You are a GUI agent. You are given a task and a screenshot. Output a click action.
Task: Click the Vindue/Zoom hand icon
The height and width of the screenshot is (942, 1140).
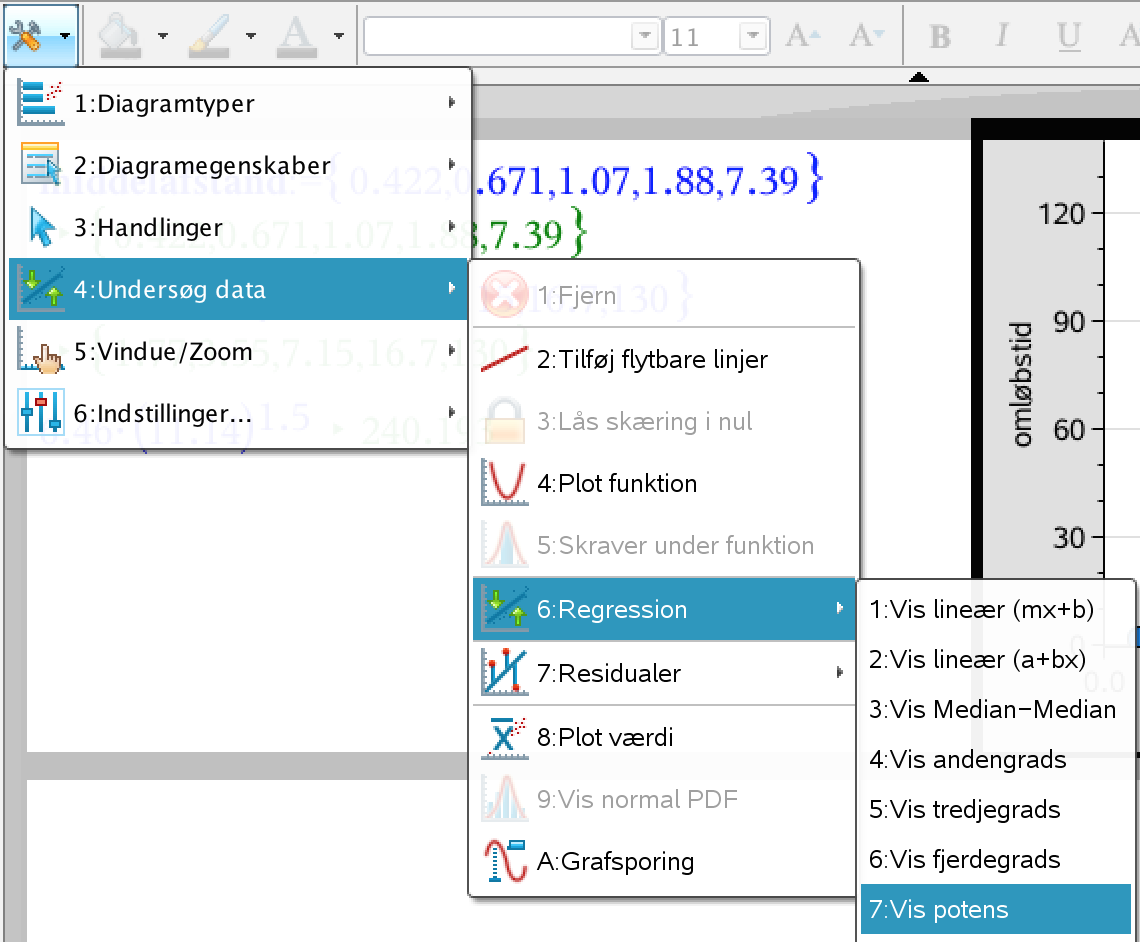point(41,352)
